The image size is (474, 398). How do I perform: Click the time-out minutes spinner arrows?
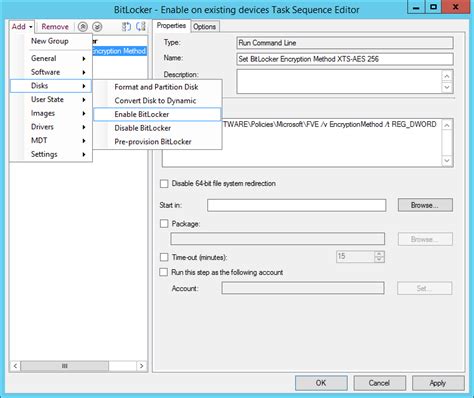coord(379,256)
